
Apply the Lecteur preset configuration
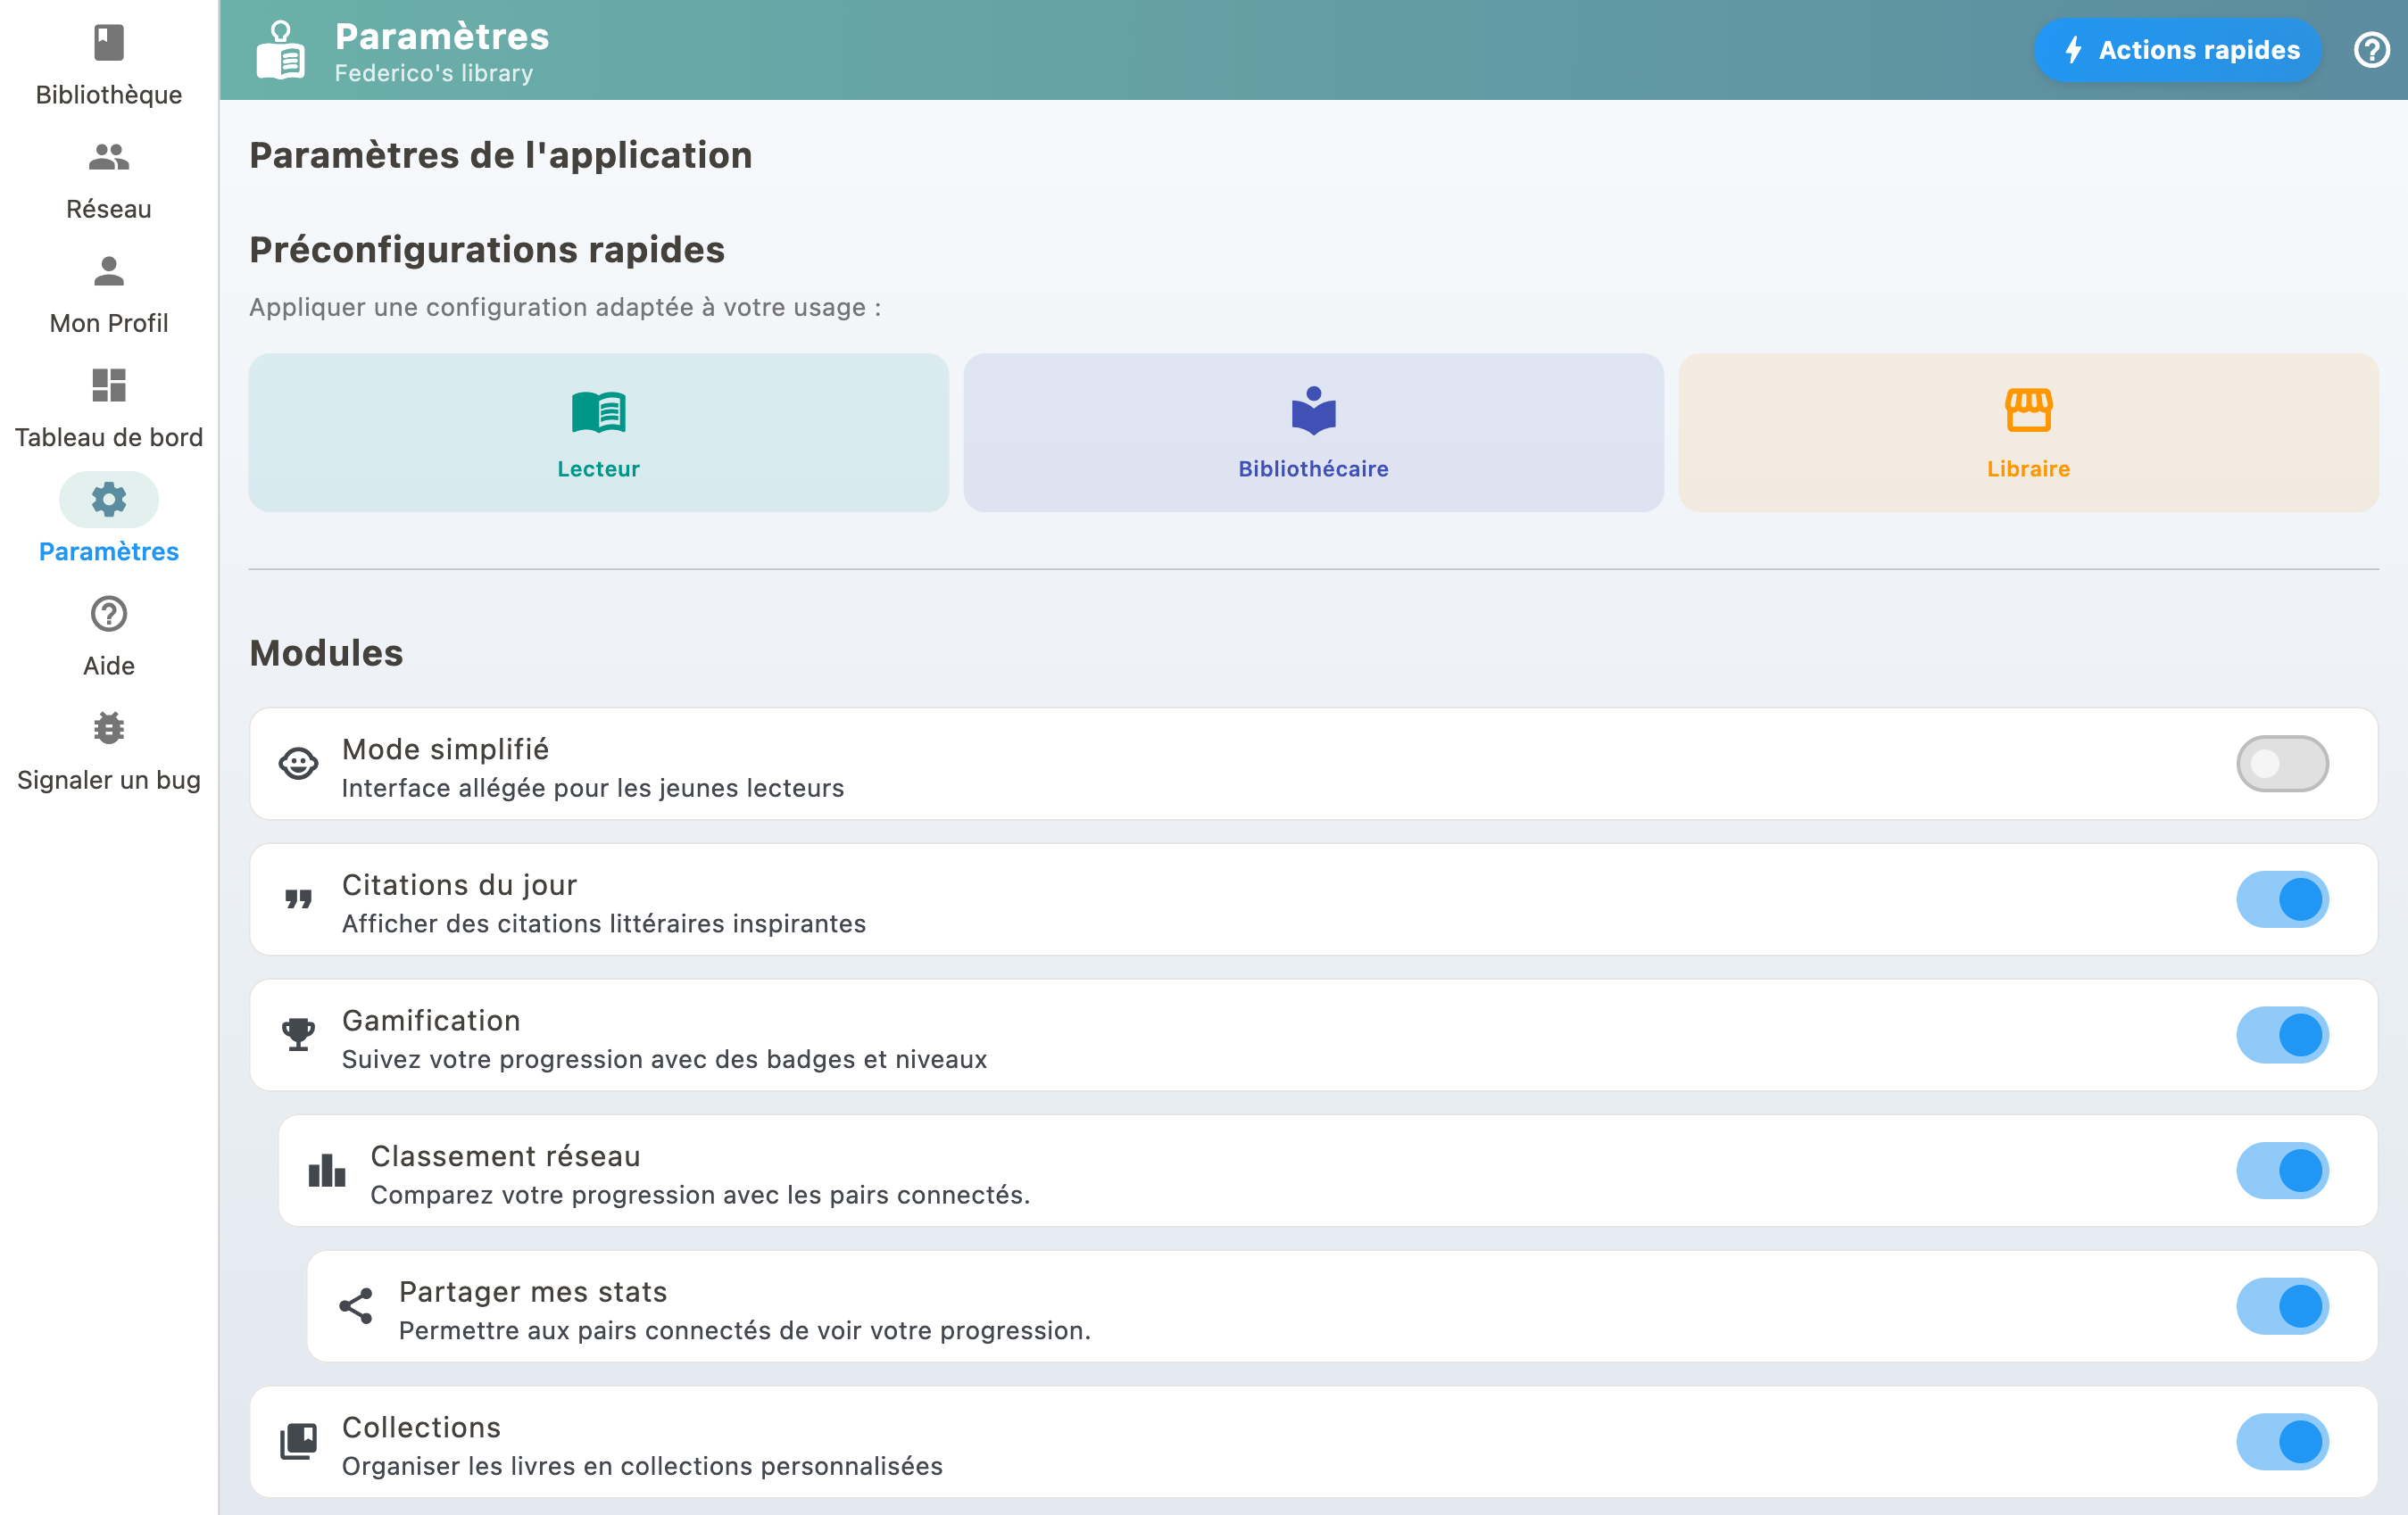point(599,432)
